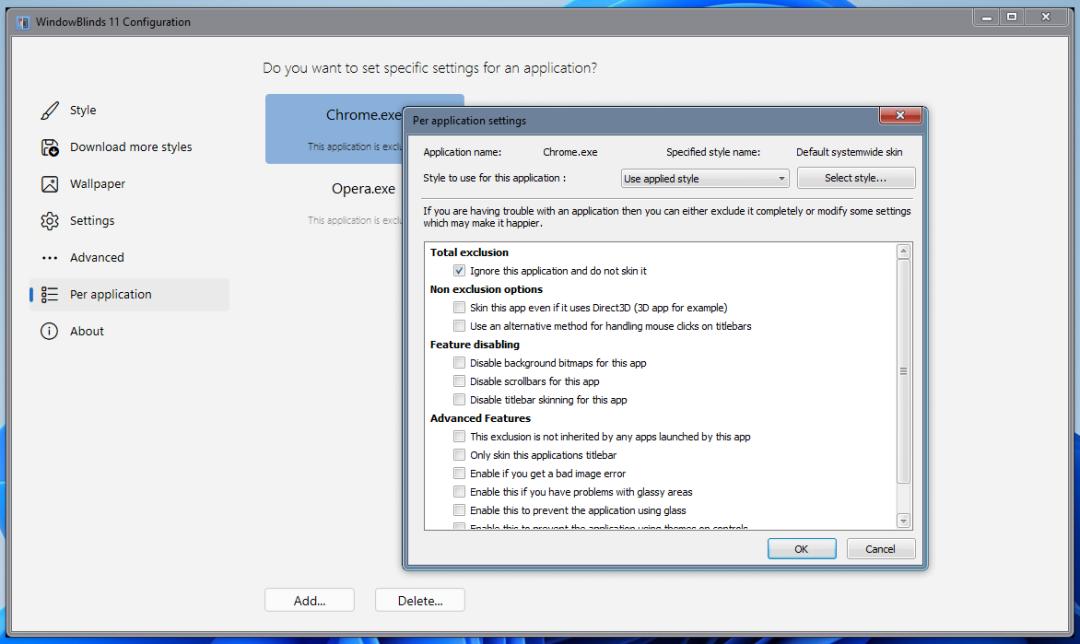
Task: Open Download more styles via its sidebar icon
Action: tap(48, 147)
